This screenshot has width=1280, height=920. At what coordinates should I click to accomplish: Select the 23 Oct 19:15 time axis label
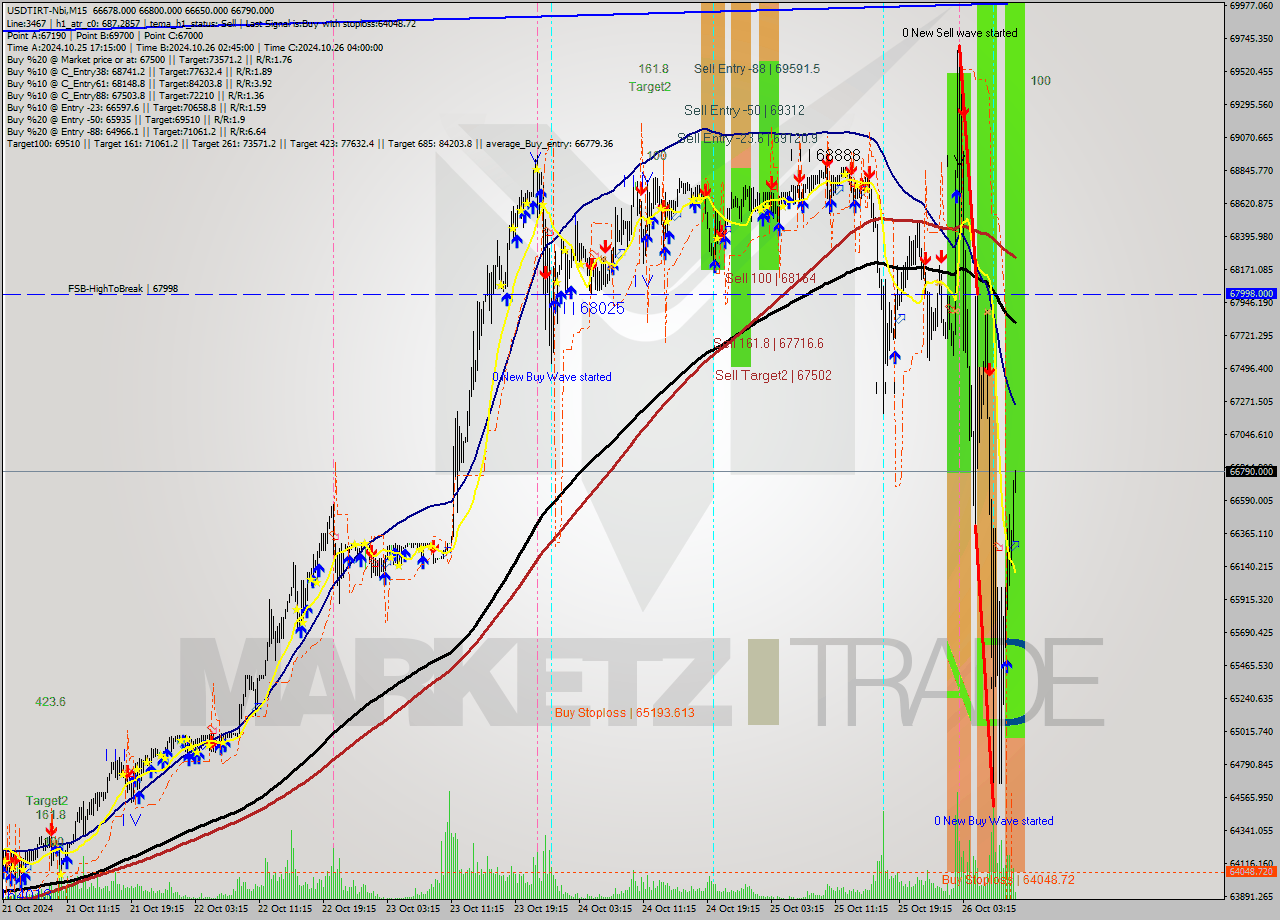pos(540,909)
